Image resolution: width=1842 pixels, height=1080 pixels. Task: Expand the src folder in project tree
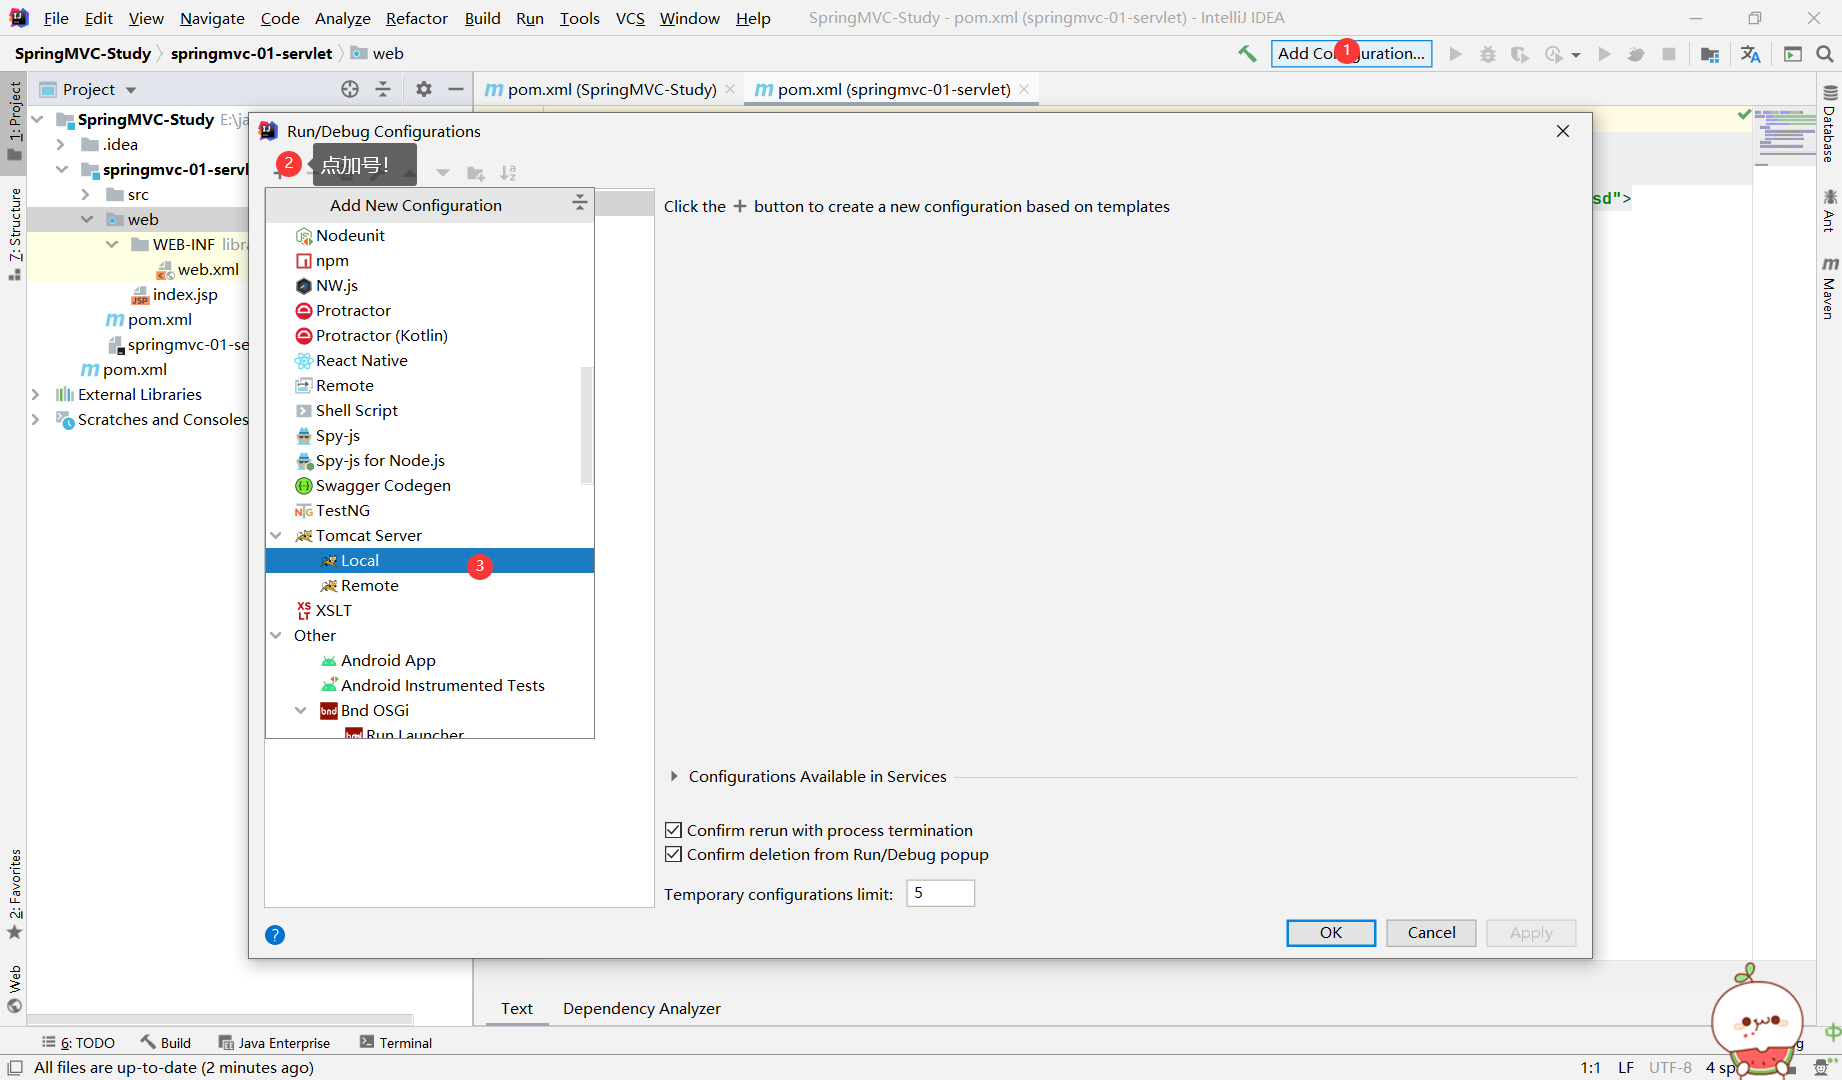86,194
